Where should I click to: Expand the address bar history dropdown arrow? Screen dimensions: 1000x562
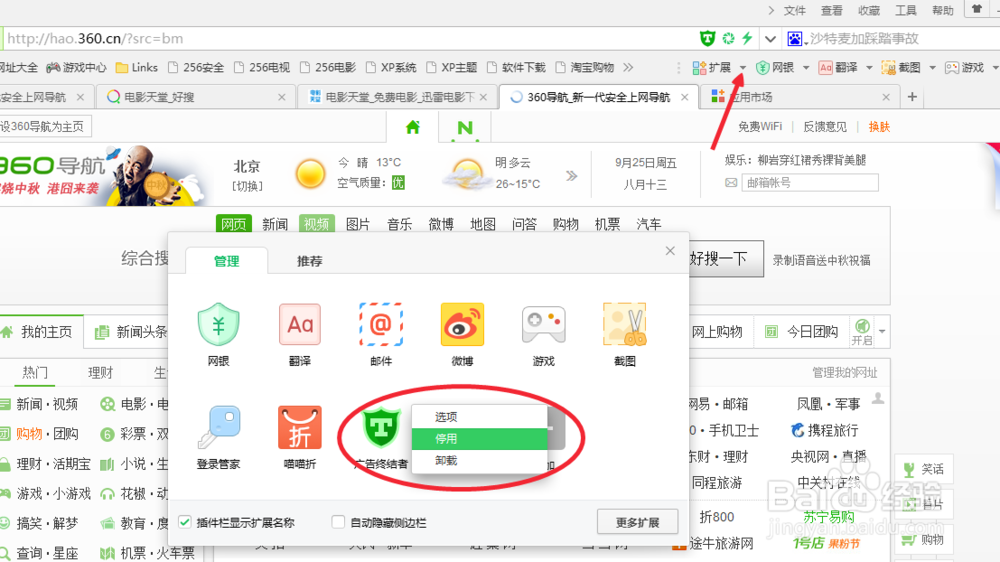[x=770, y=39]
